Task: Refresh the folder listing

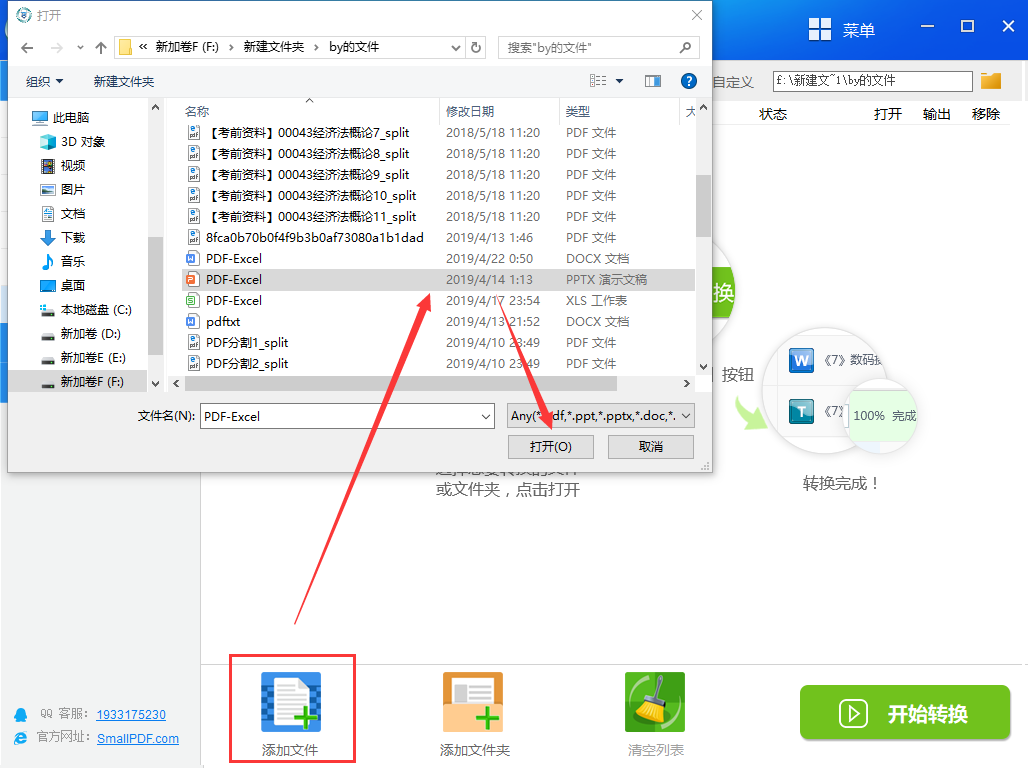Action: click(x=476, y=47)
